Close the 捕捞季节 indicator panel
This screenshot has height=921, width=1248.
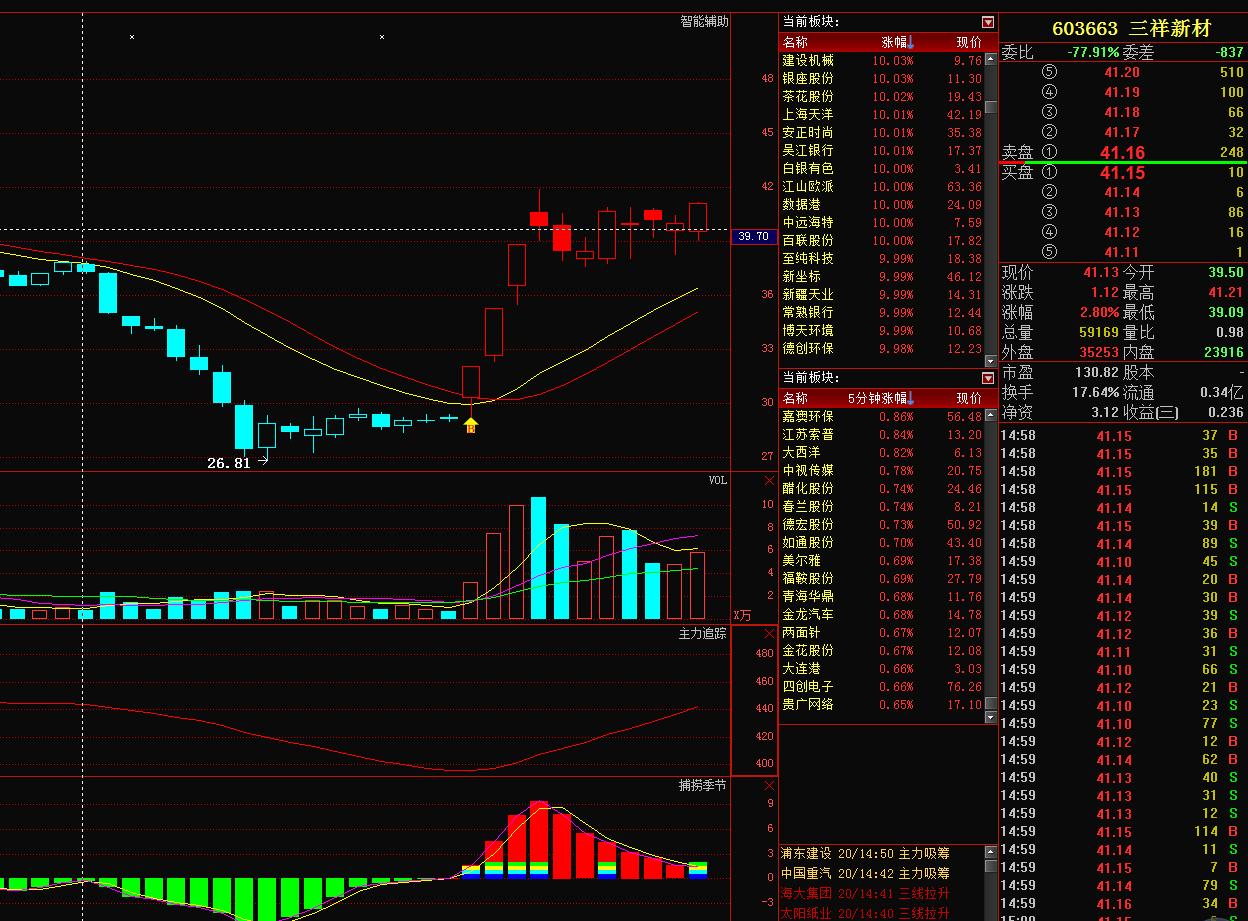[x=769, y=786]
